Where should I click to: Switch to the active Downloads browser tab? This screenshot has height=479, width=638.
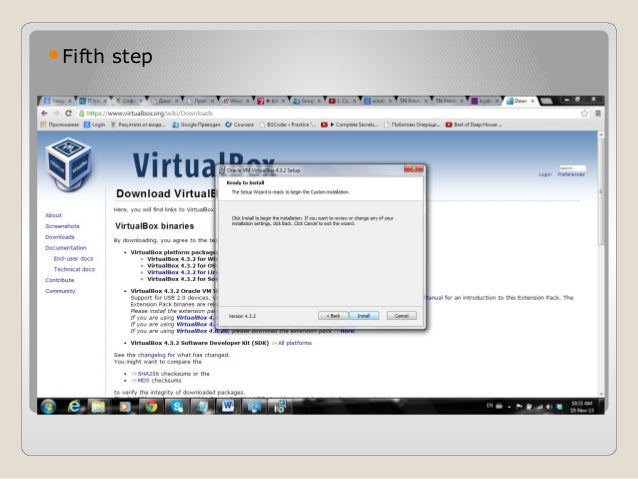point(521,101)
